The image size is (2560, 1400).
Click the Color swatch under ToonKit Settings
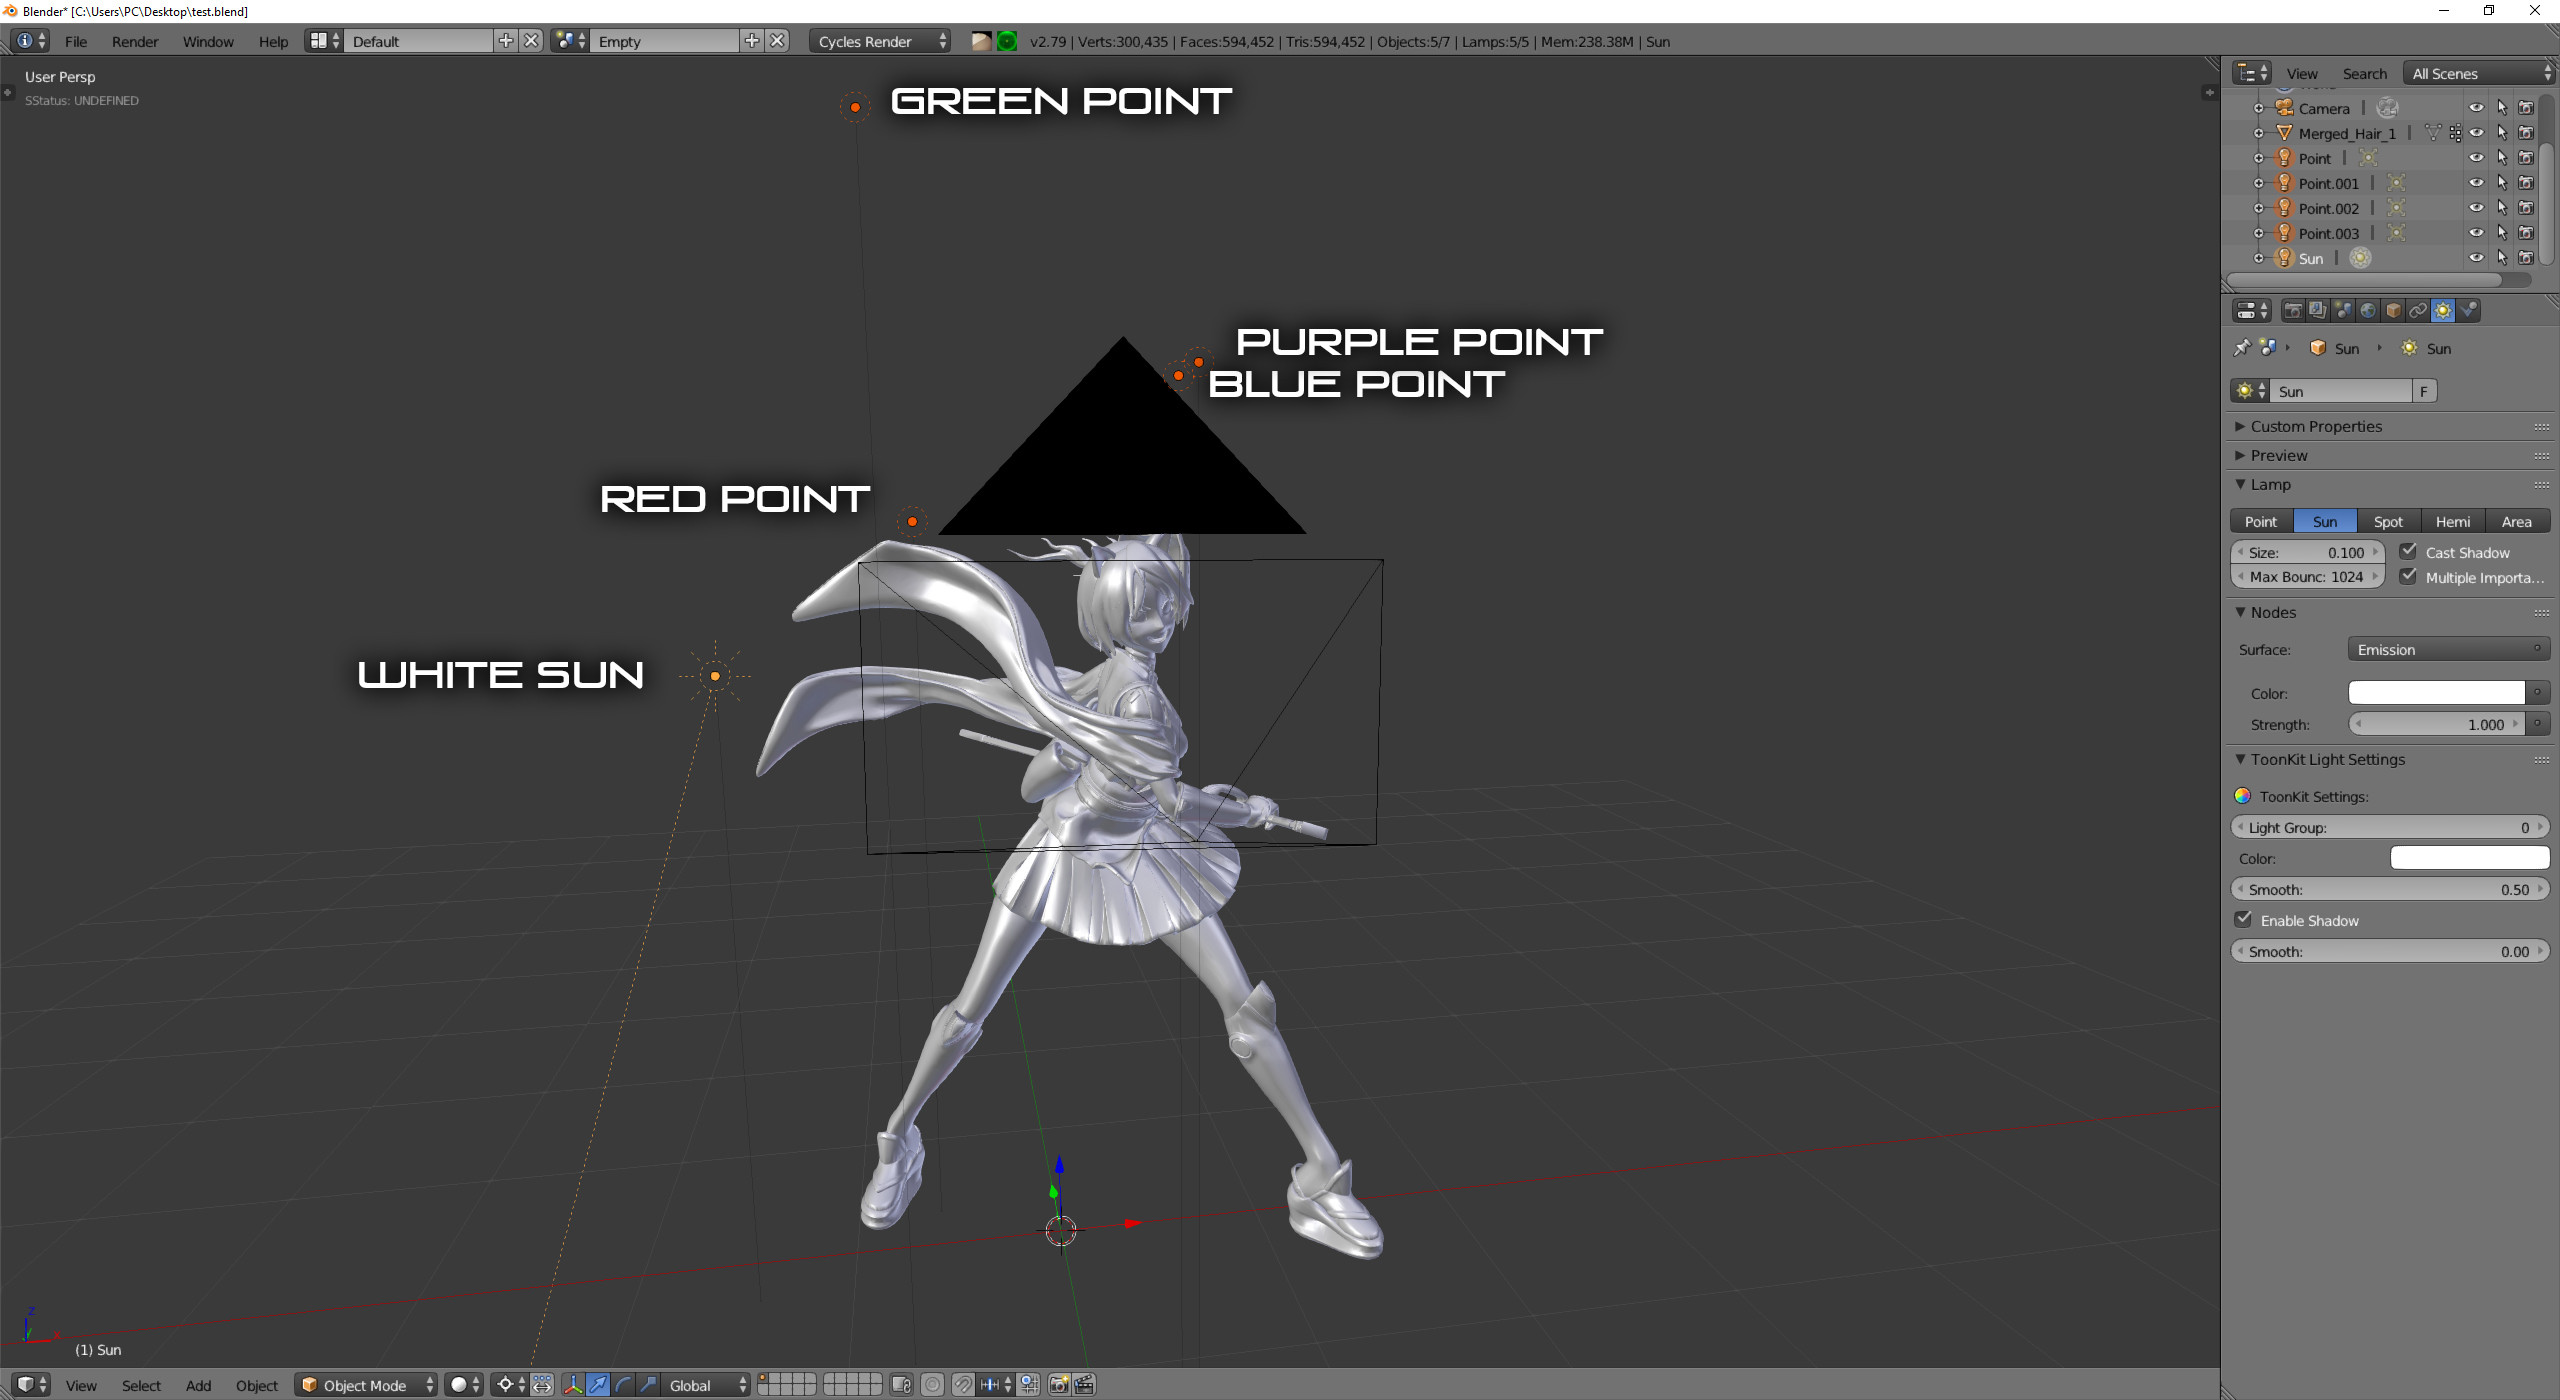[2469, 857]
